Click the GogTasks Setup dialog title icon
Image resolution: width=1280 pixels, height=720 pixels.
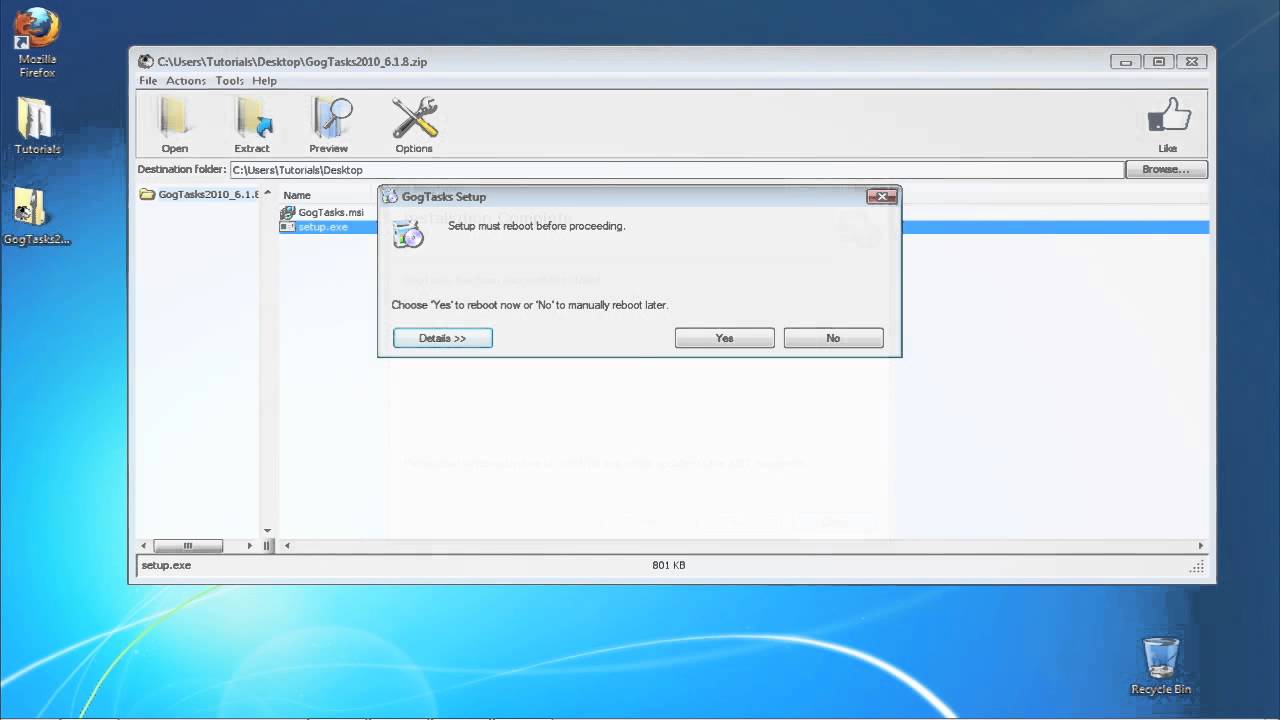390,197
